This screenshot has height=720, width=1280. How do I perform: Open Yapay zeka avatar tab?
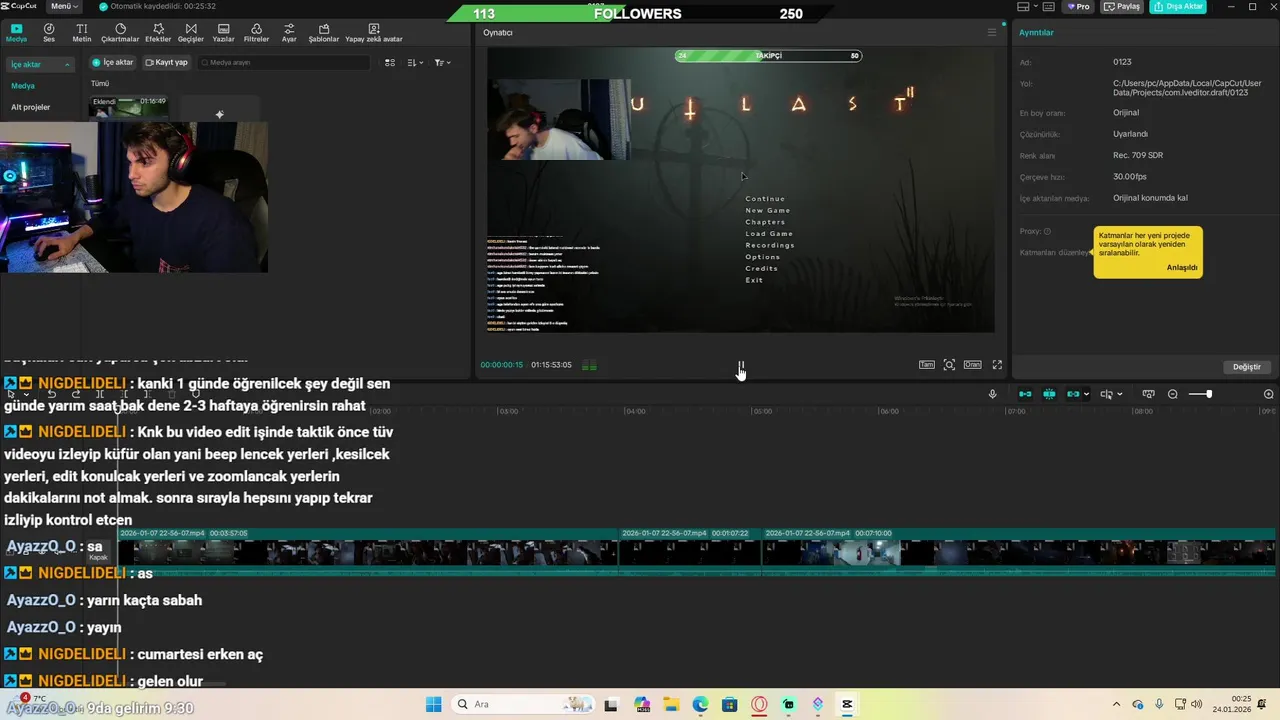(374, 33)
